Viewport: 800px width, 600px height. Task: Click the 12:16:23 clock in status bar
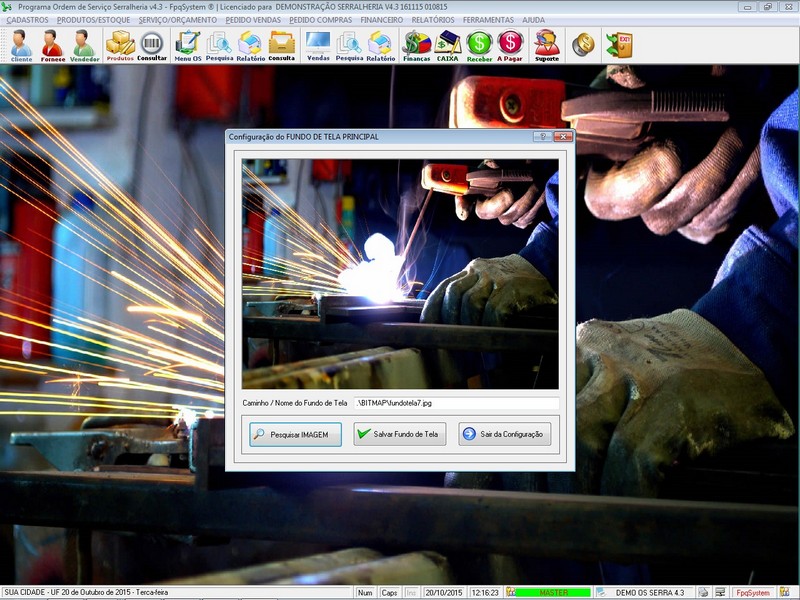pyautogui.click(x=485, y=592)
